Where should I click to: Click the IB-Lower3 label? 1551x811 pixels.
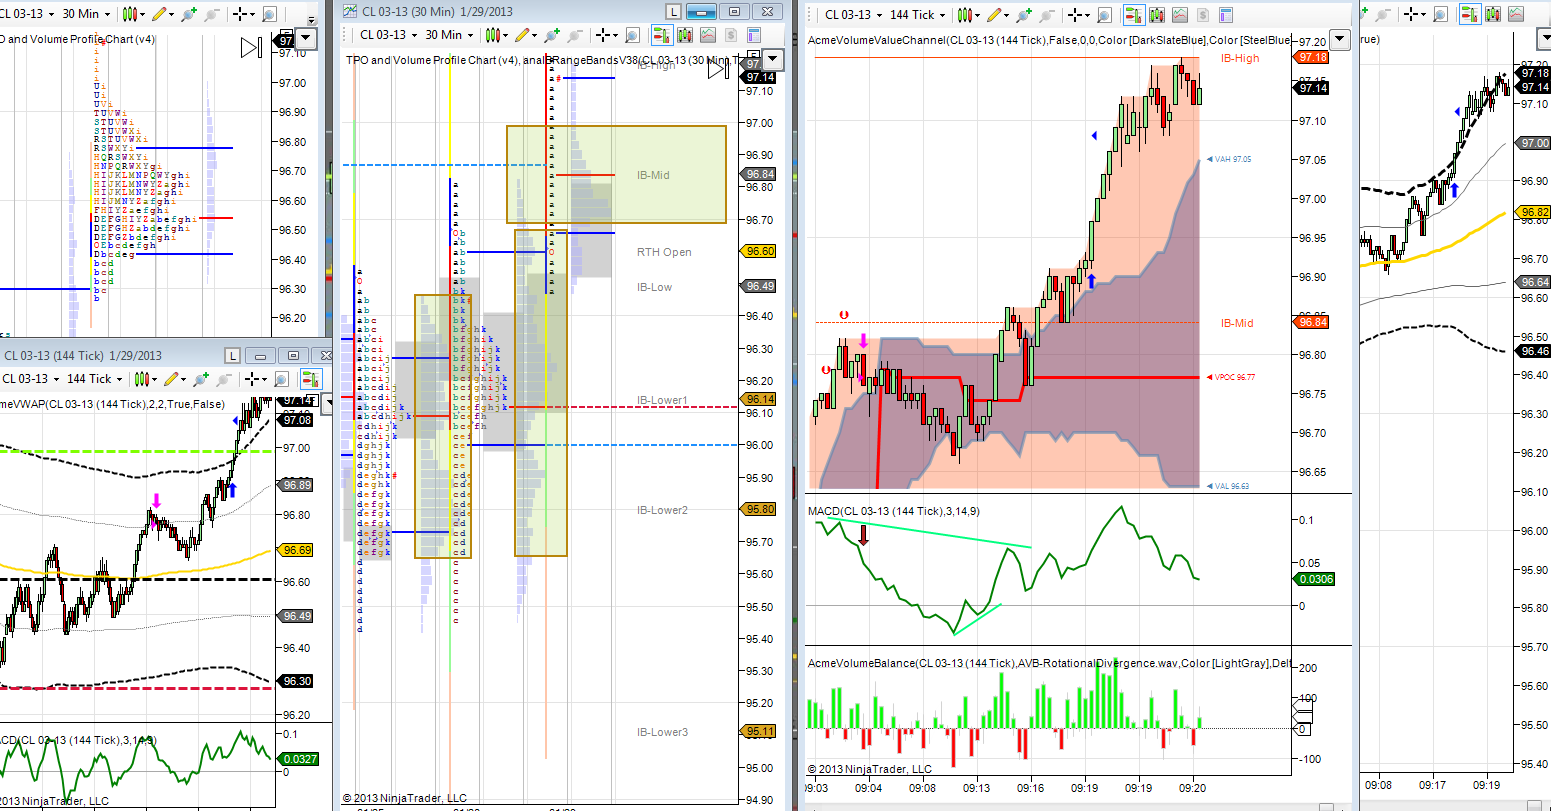(662, 732)
